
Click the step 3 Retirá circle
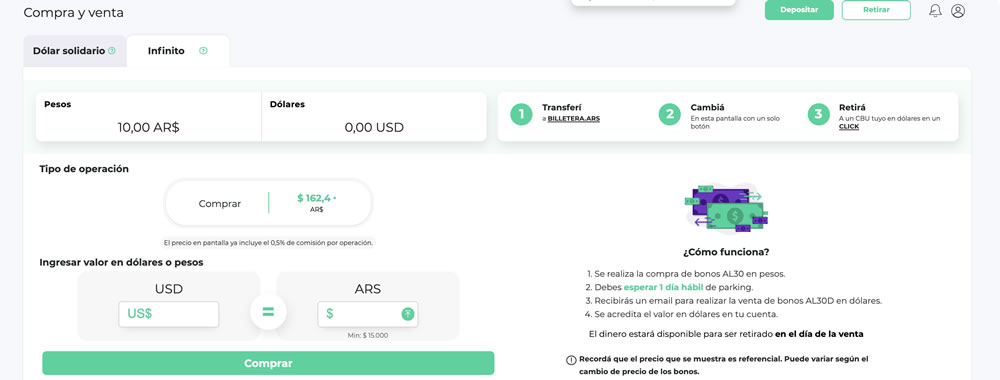819,115
